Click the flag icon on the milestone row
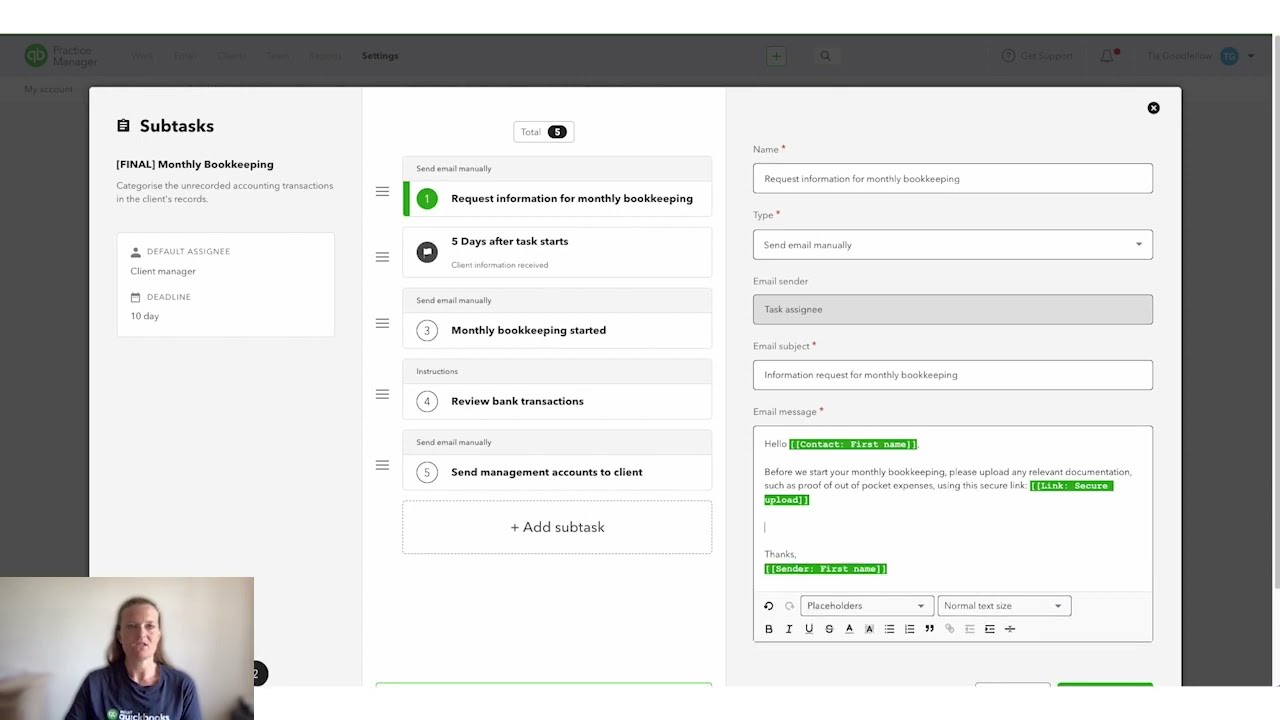1280x720 pixels. [x=427, y=252]
